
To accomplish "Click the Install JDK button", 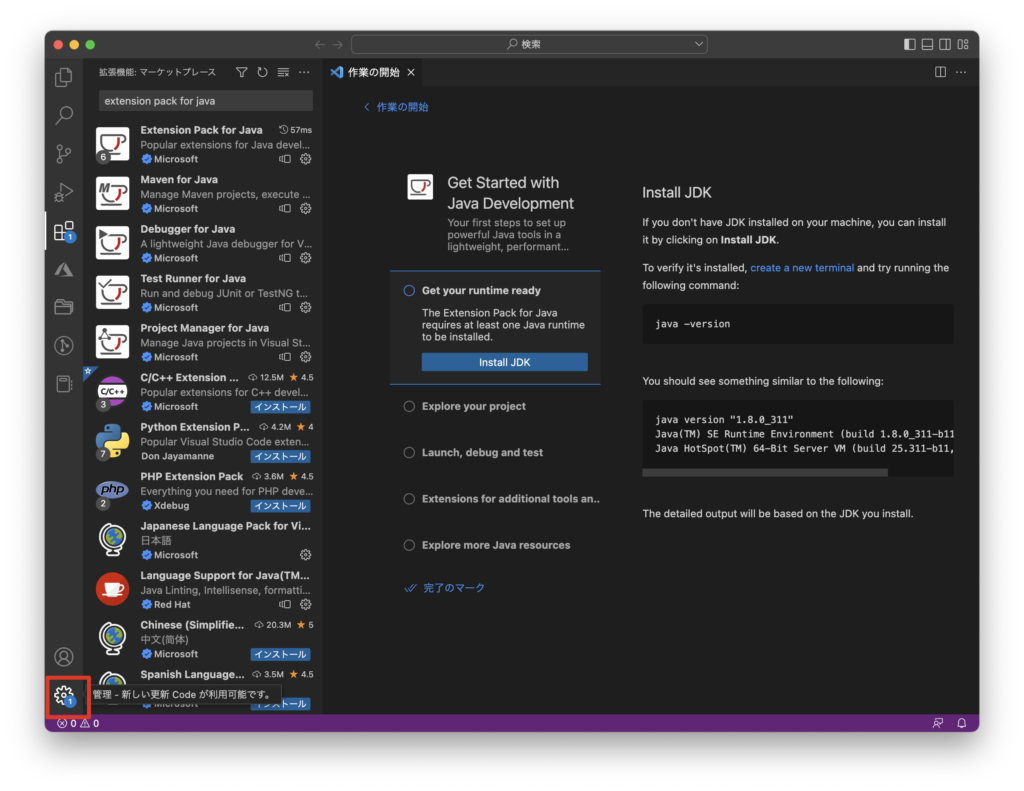I will click(x=504, y=362).
